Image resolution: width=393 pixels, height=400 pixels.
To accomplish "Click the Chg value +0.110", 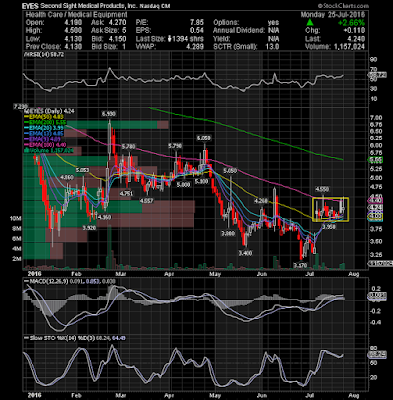I will coord(354,31).
